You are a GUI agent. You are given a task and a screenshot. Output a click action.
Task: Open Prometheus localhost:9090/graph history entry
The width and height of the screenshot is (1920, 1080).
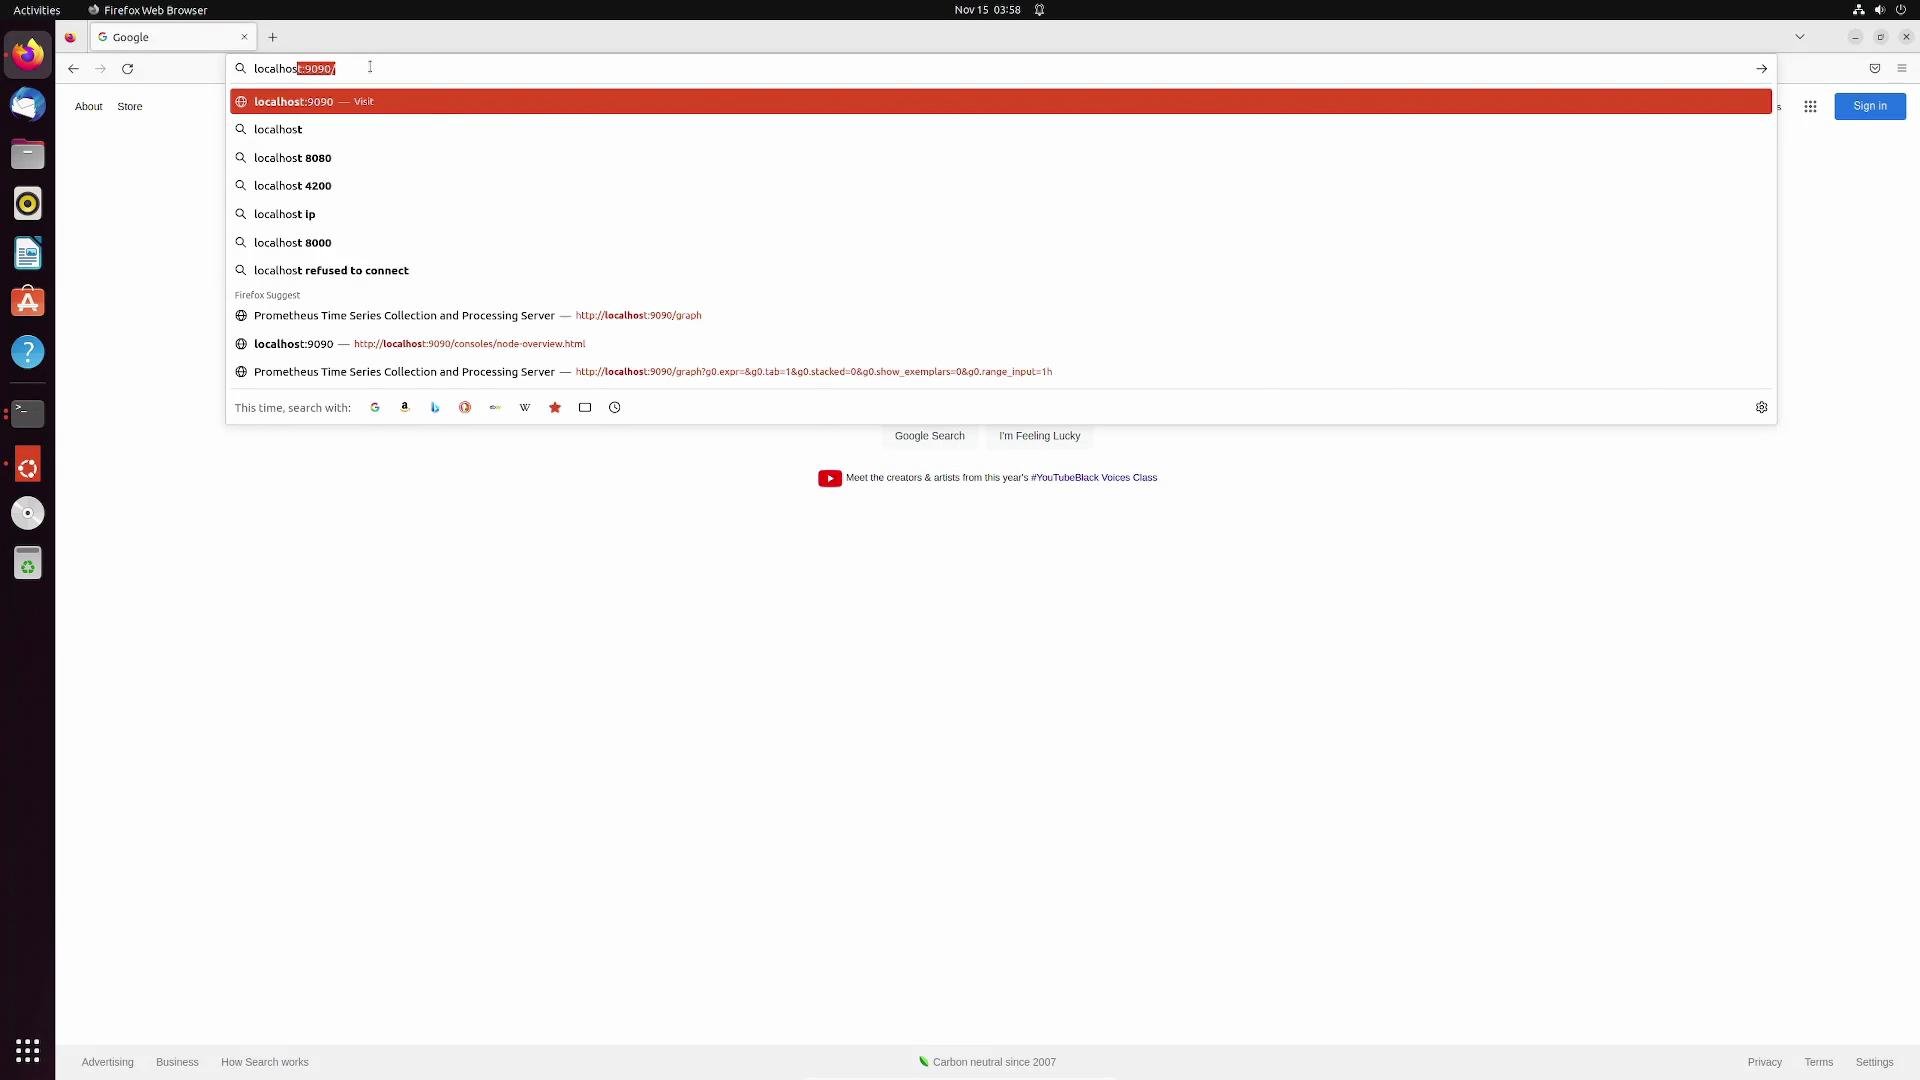pos(1001,315)
